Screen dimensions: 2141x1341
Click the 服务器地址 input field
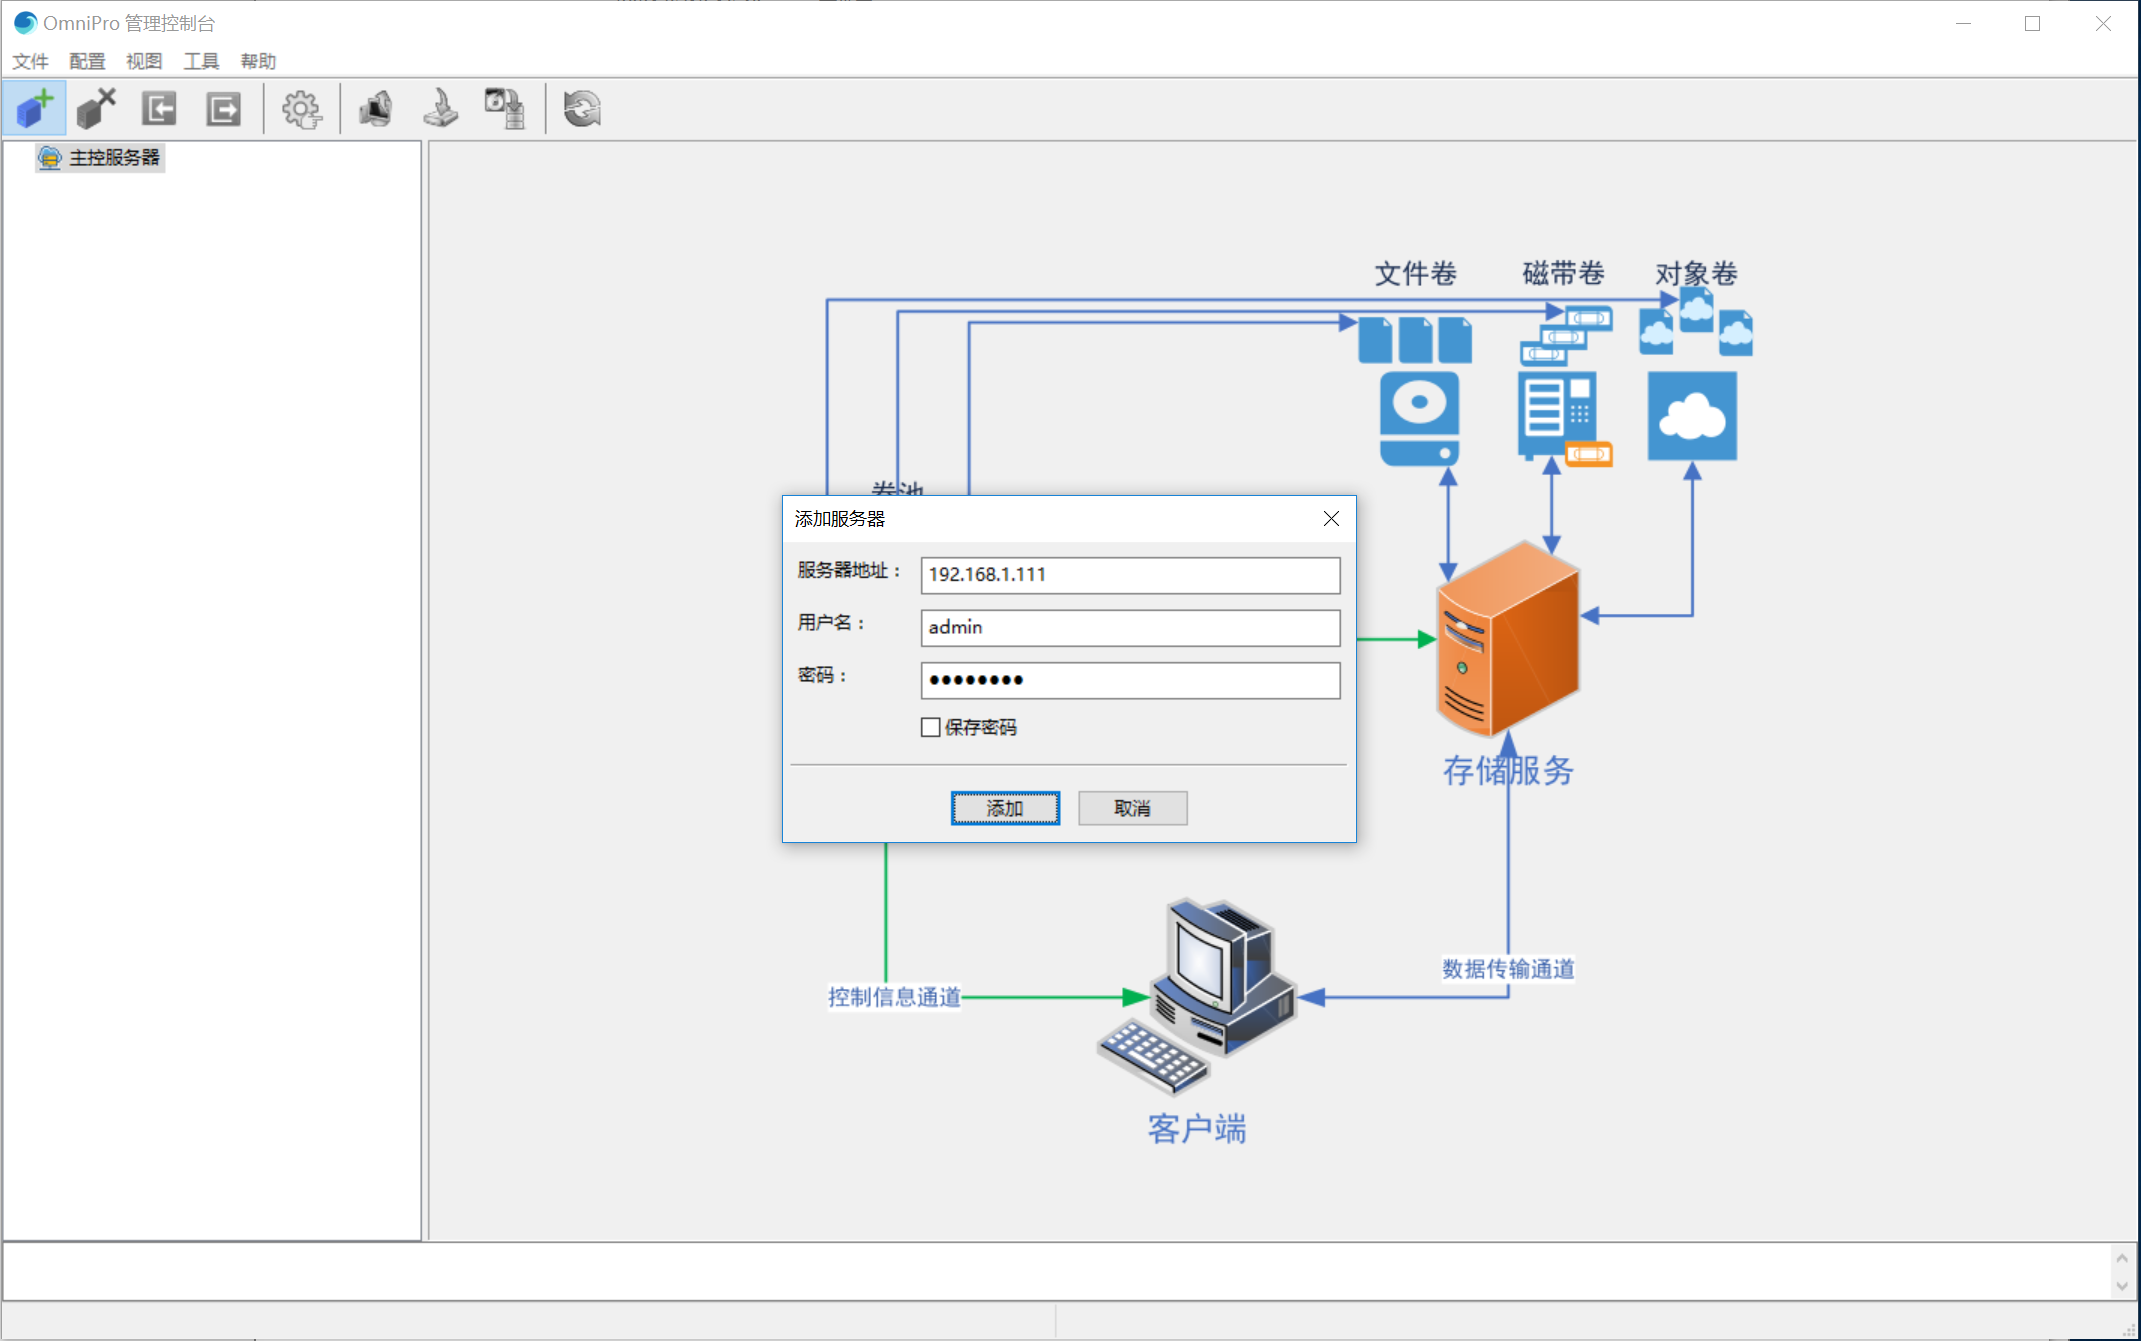pos(1130,575)
